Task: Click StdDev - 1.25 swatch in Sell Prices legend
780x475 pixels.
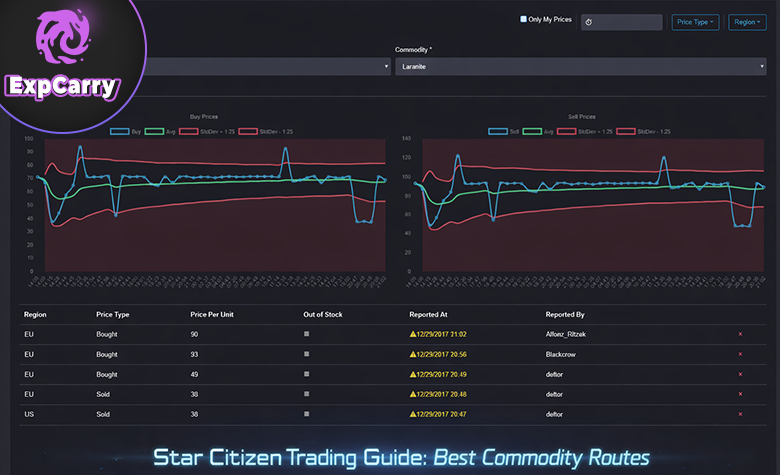Action: 626,131
